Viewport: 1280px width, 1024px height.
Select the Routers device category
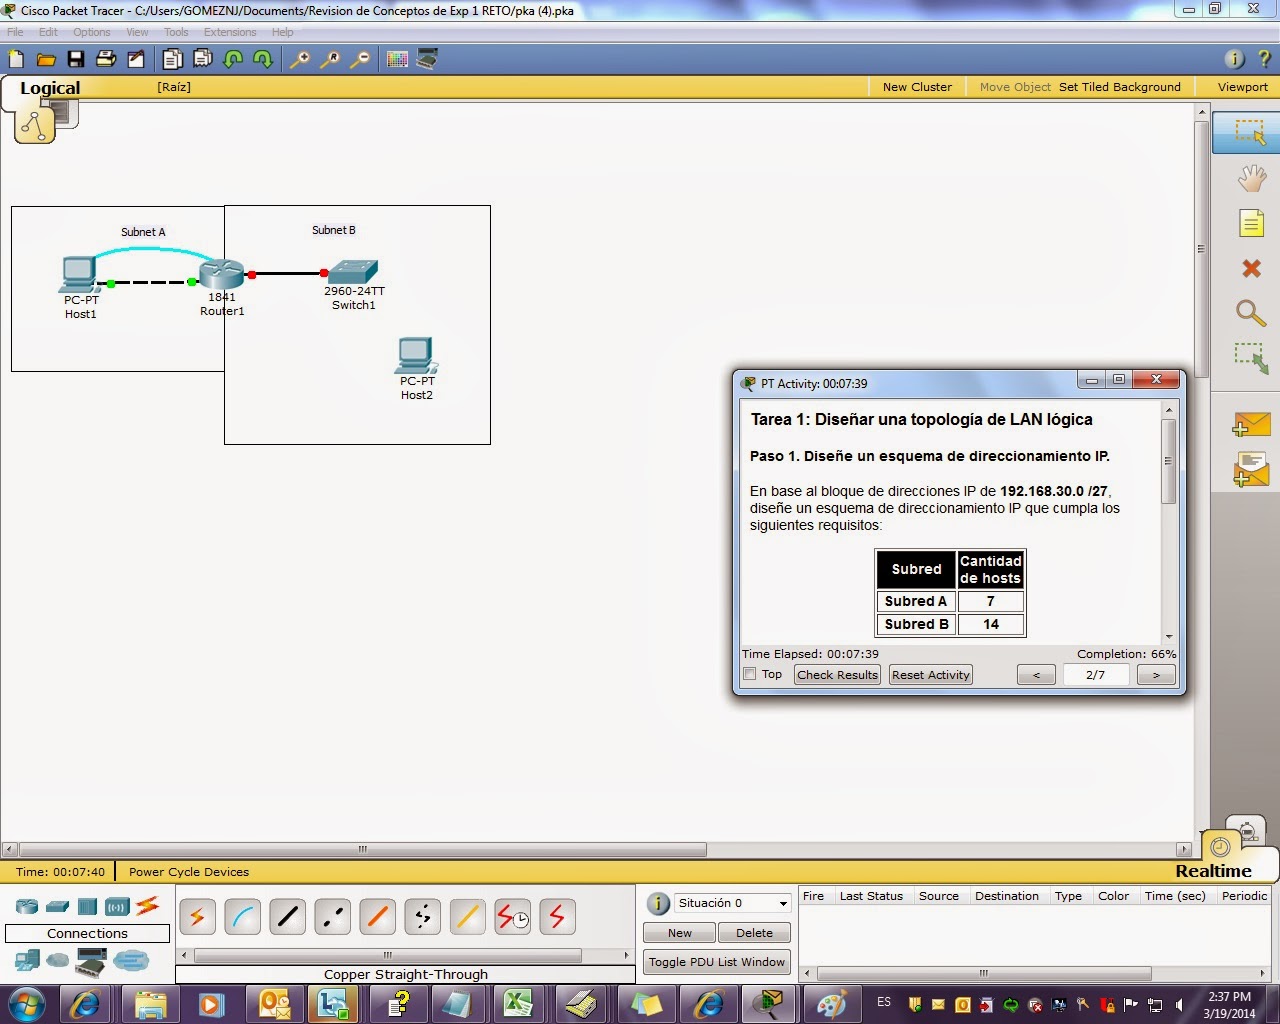[x=27, y=907]
